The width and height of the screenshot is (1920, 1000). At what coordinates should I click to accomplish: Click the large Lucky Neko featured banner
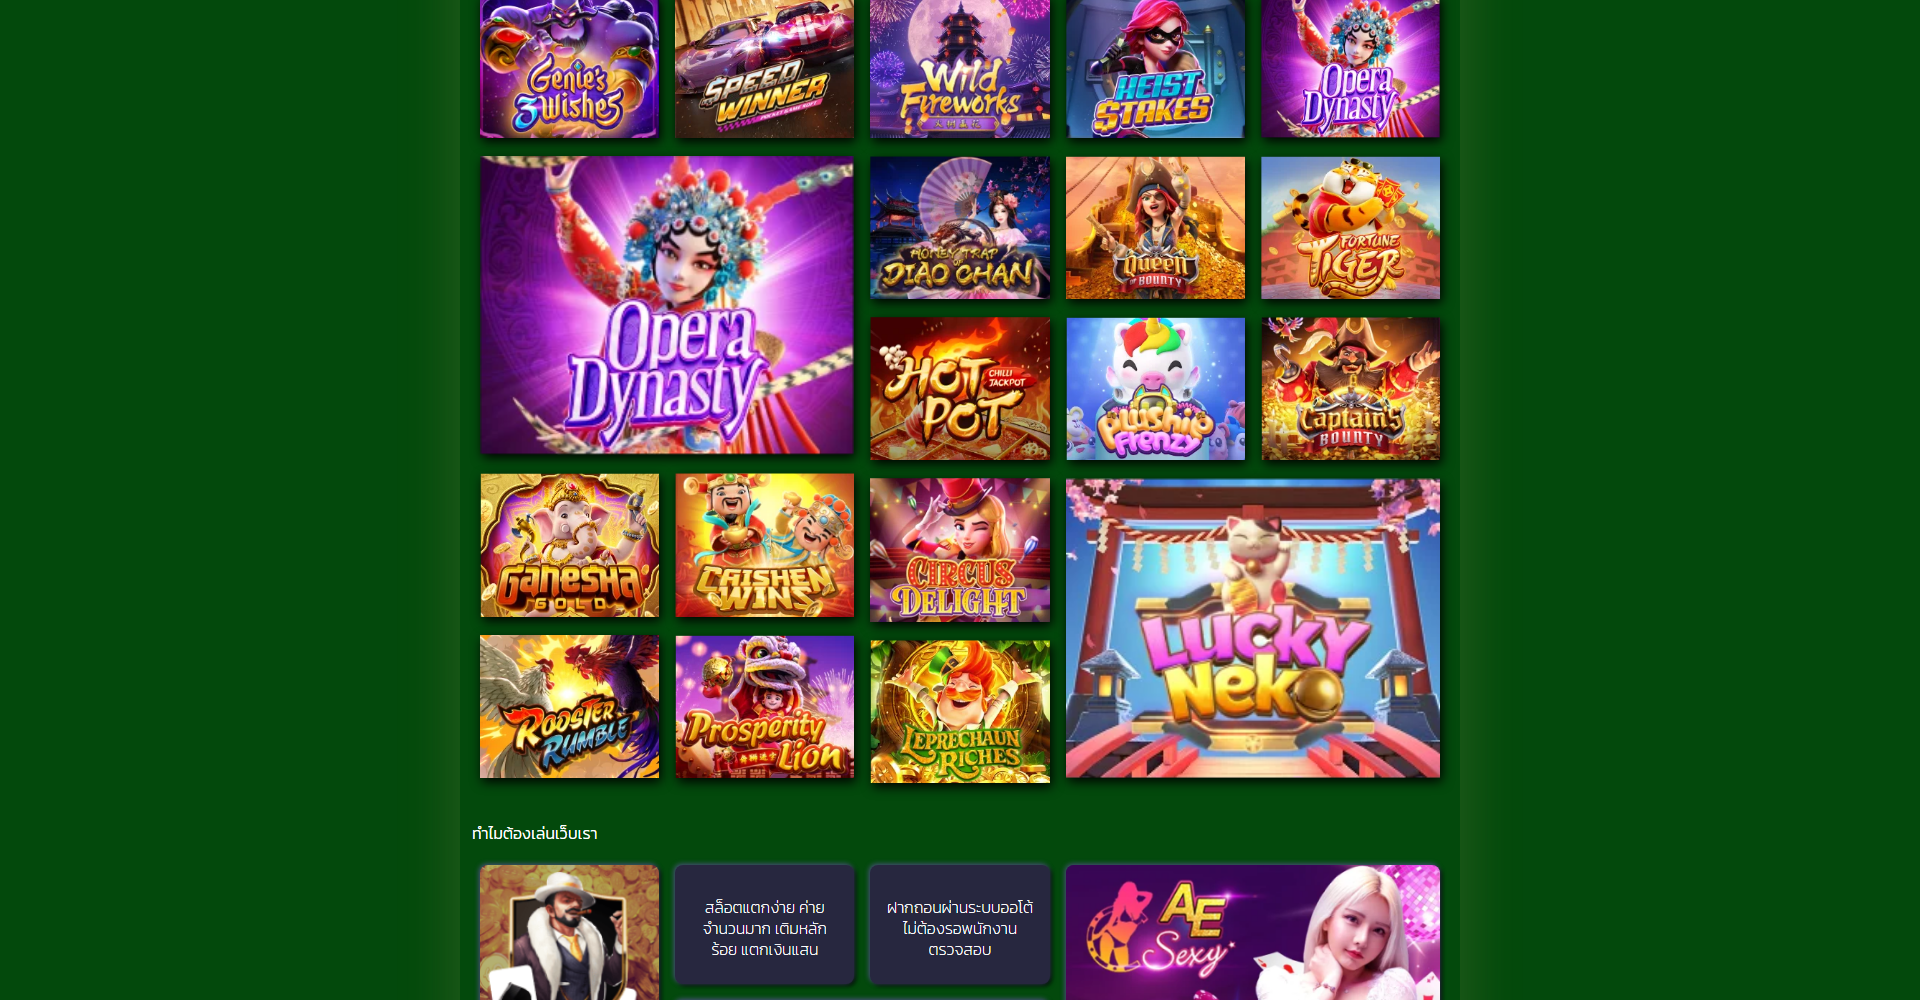(x=1253, y=628)
